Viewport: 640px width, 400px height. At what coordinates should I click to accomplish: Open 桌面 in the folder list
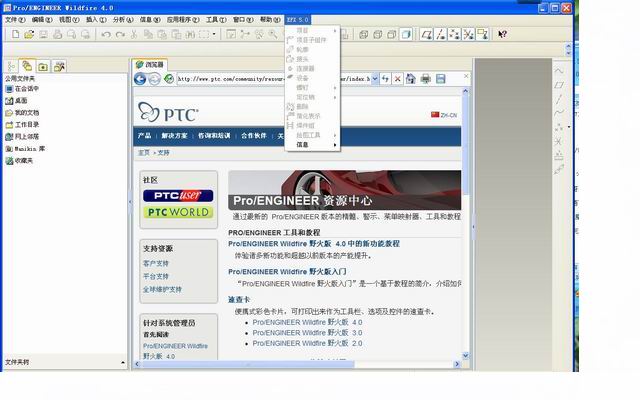(x=16, y=100)
